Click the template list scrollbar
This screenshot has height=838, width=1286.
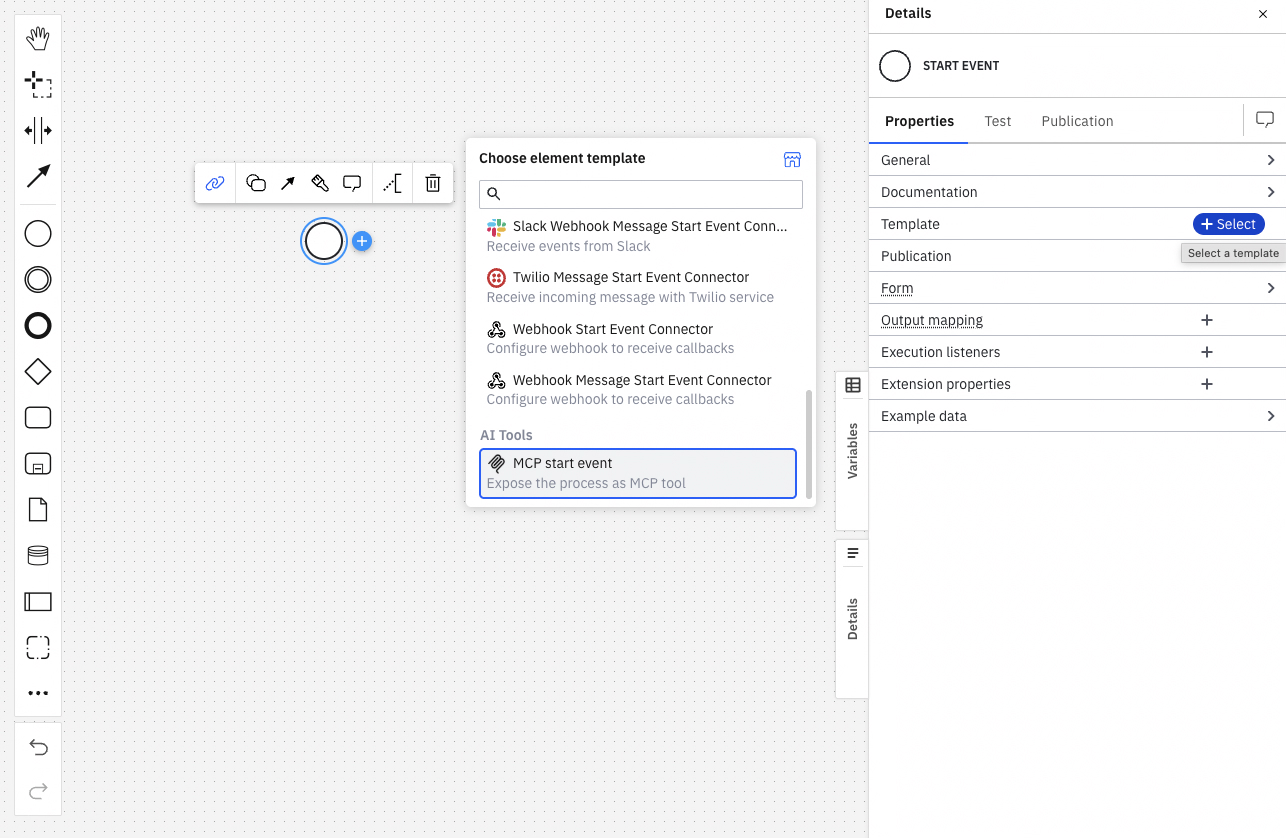pyautogui.click(x=809, y=443)
